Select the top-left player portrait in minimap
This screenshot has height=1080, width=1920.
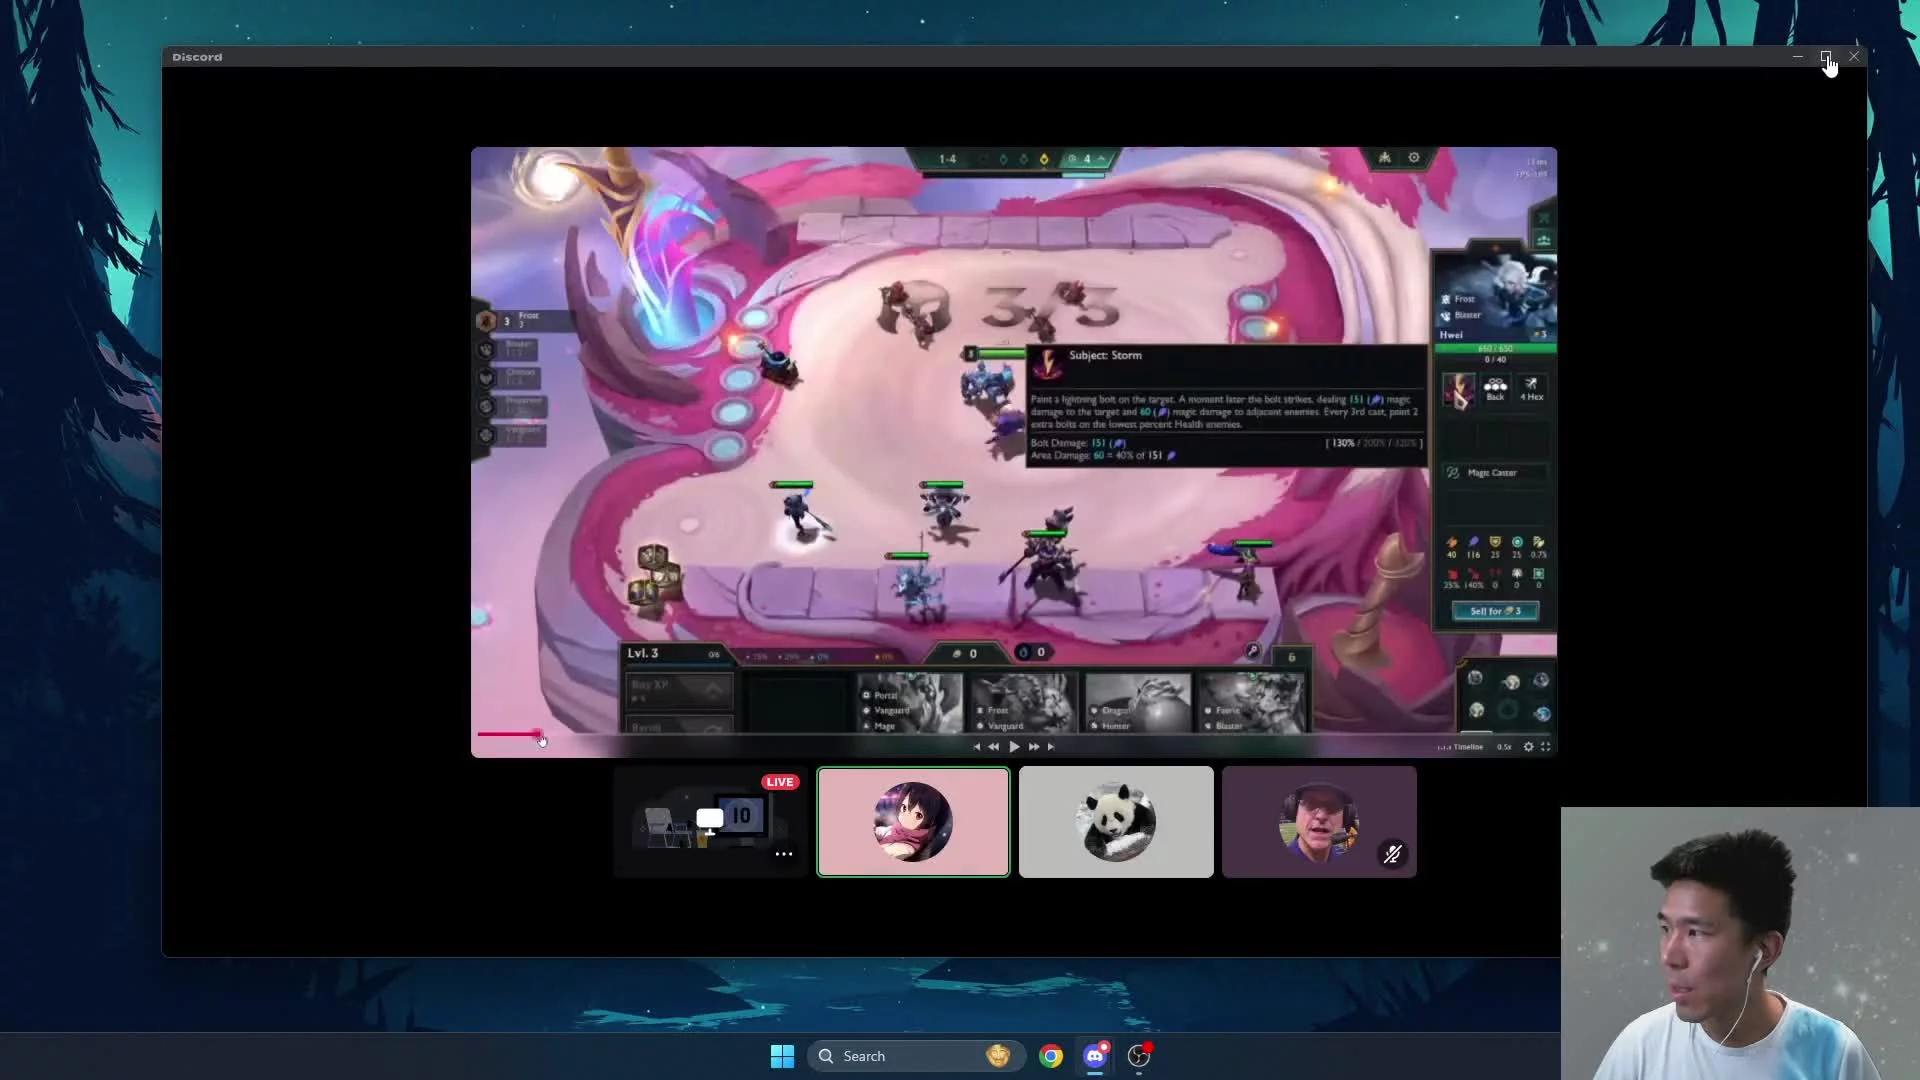(1475, 678)
